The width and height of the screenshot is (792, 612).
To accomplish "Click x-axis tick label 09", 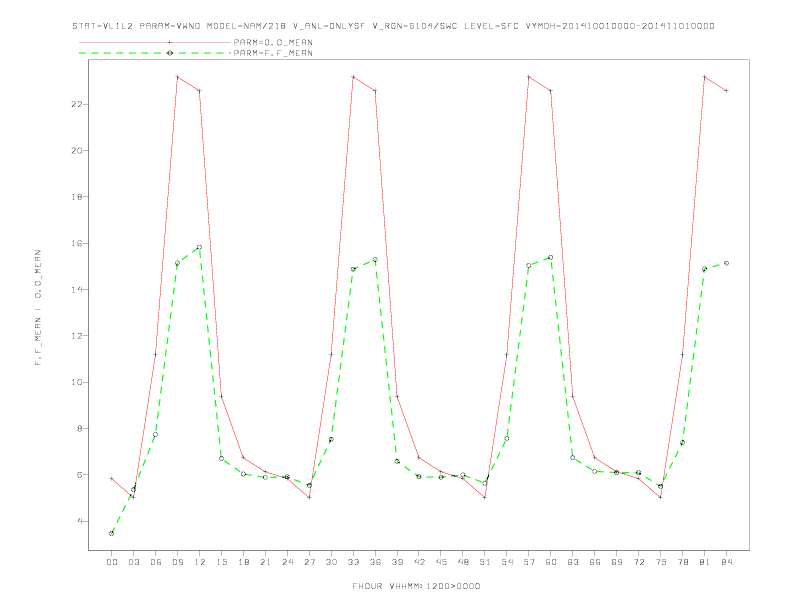I will [x=177, y=562].
